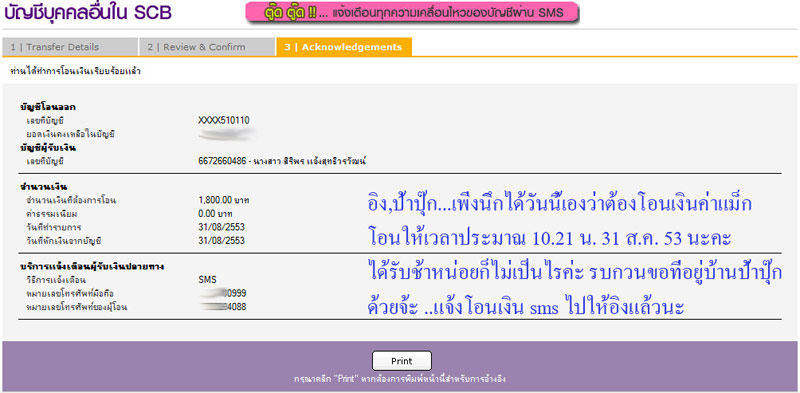Click the transaction date next to วันที่ทำรายการ
The image size is (800, 393).
(x=221, y=227)
